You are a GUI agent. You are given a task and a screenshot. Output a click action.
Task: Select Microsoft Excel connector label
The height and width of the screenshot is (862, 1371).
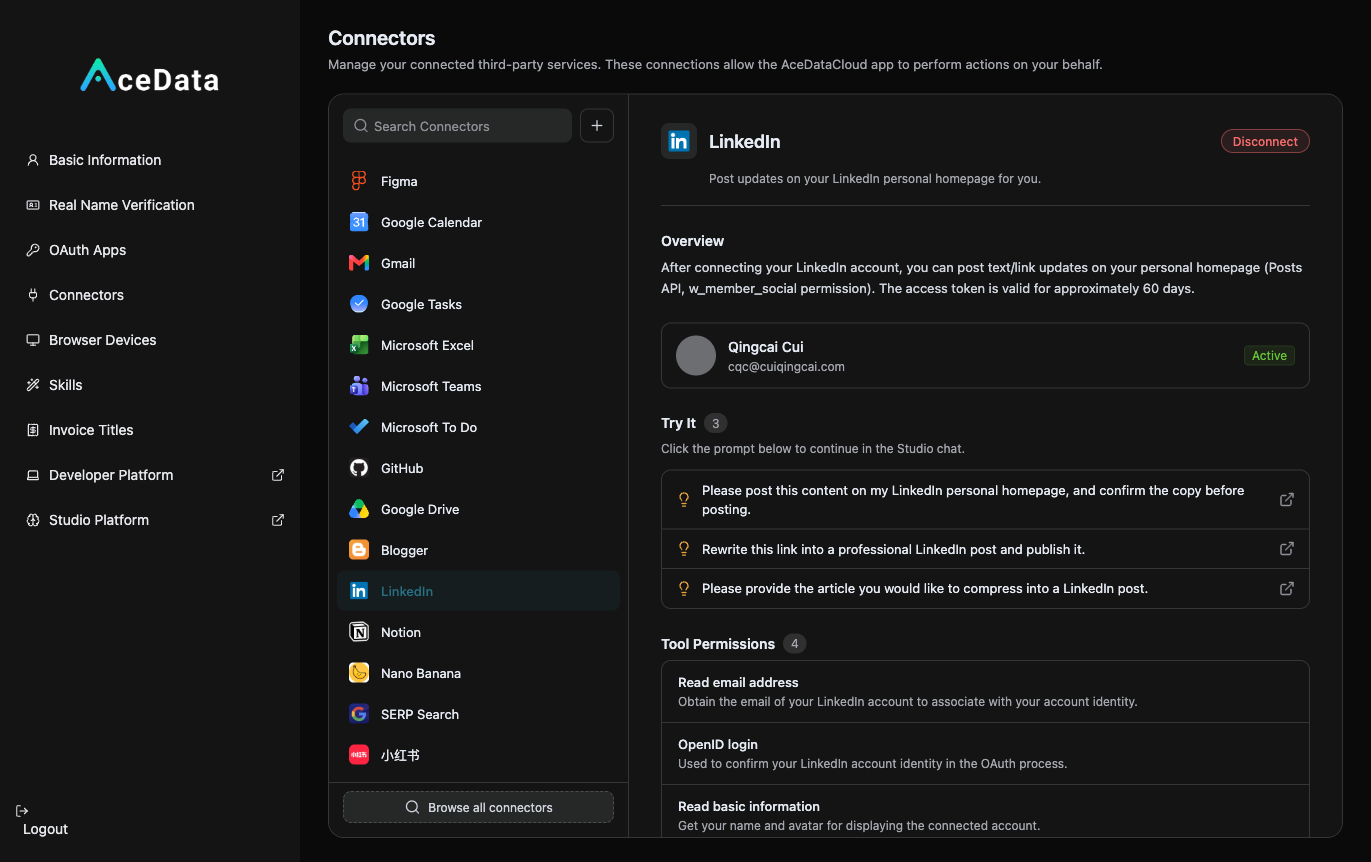tap(427, 345)
